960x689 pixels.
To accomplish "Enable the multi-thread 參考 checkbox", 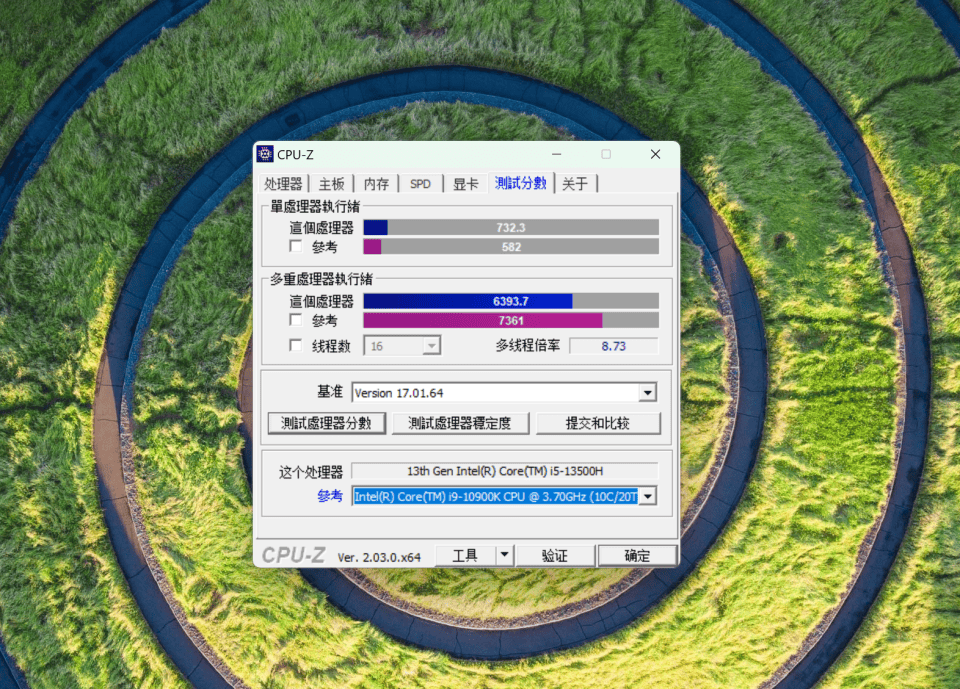I will coord(295,320).
